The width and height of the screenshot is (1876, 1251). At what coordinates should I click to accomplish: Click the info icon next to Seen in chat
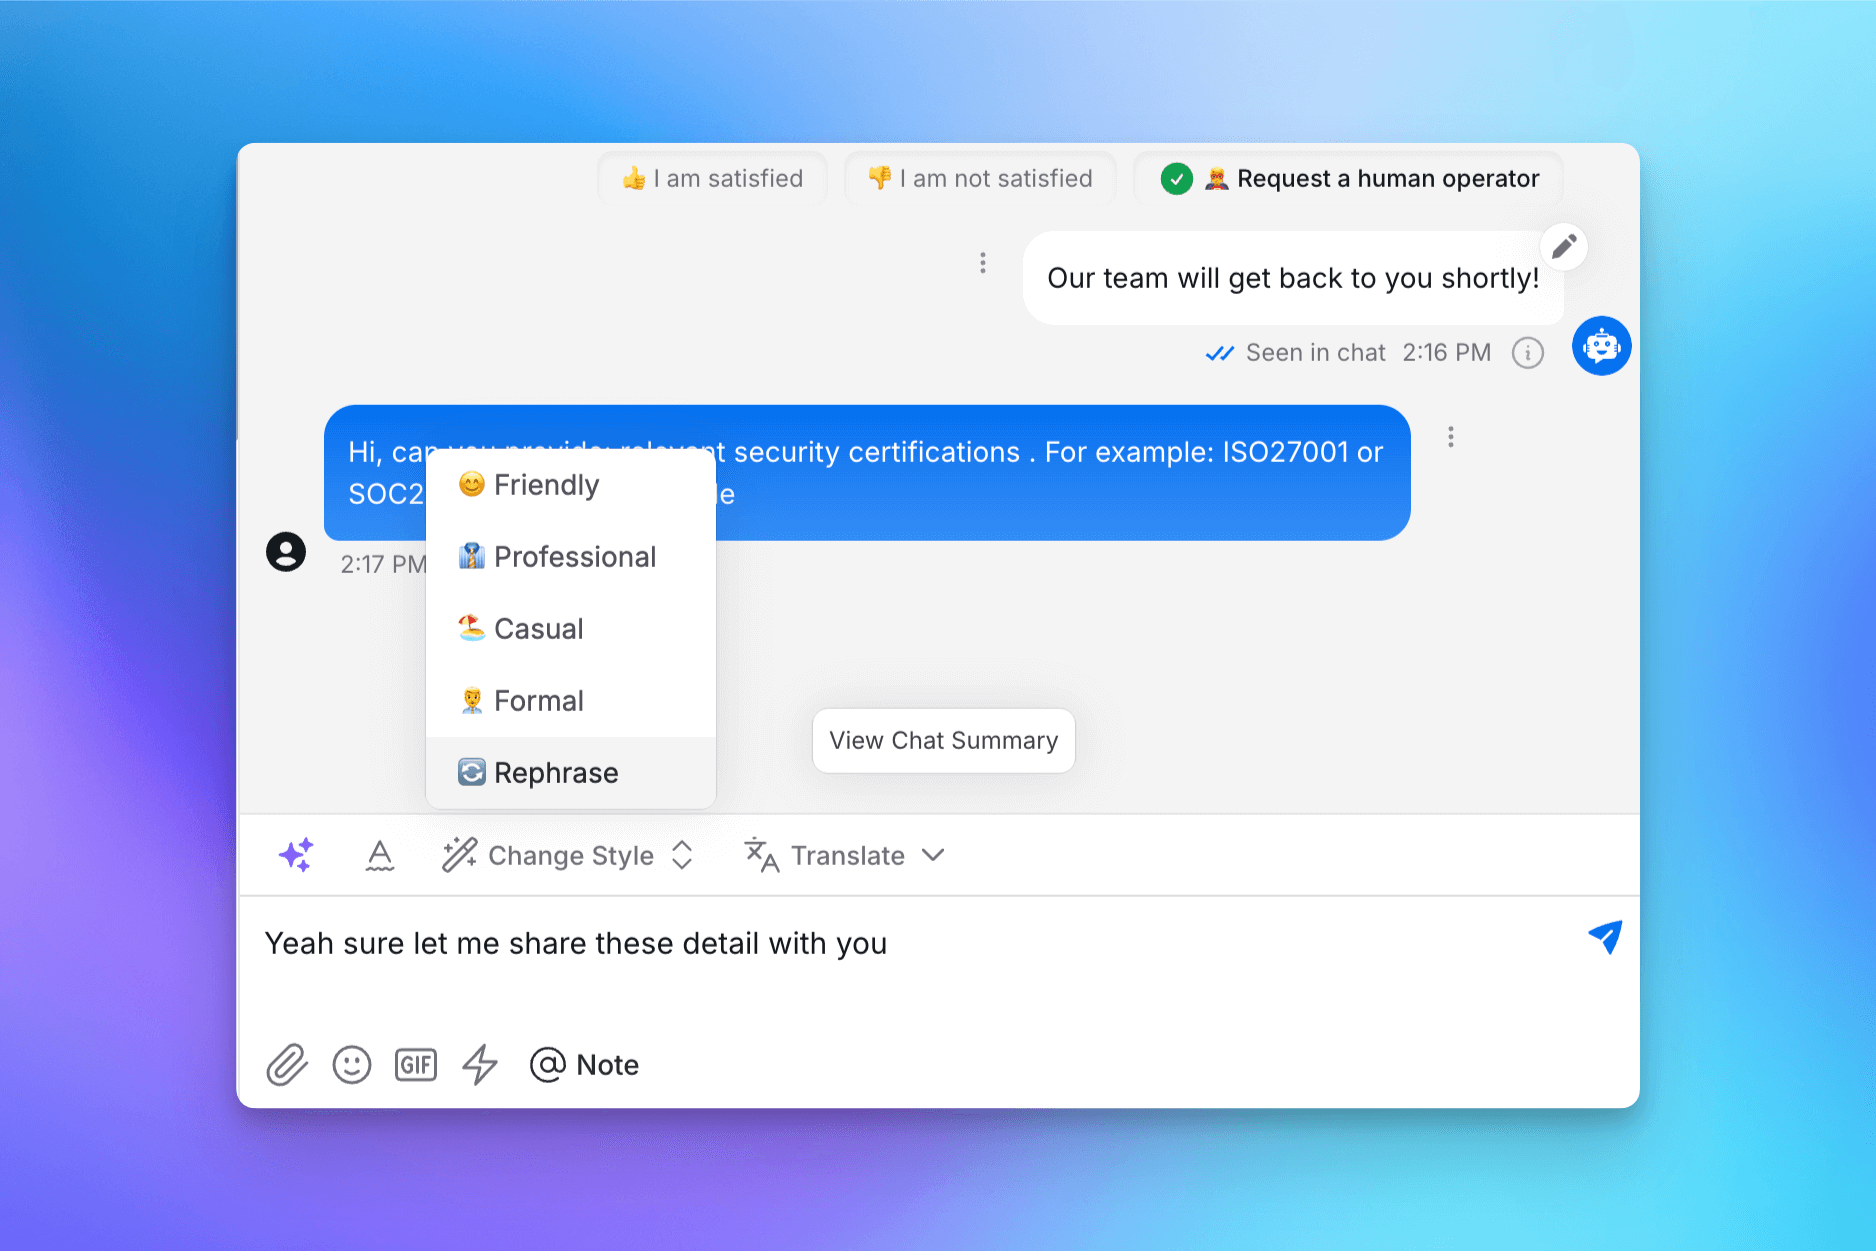point(1527,352)
